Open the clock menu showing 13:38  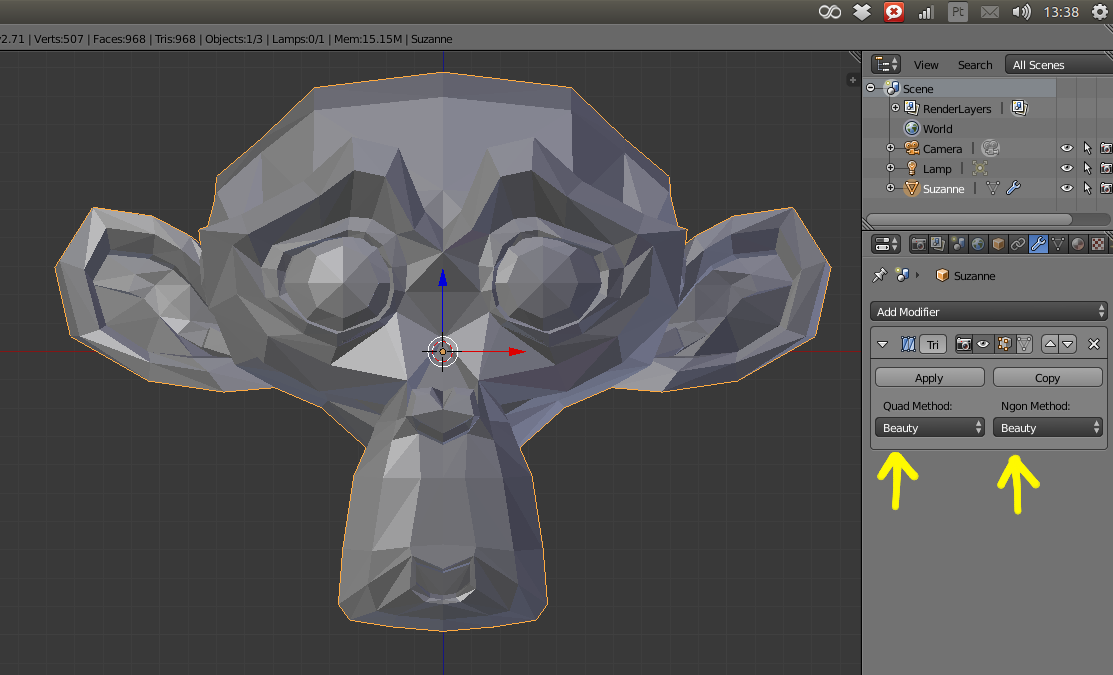(x=1060, y=12)
